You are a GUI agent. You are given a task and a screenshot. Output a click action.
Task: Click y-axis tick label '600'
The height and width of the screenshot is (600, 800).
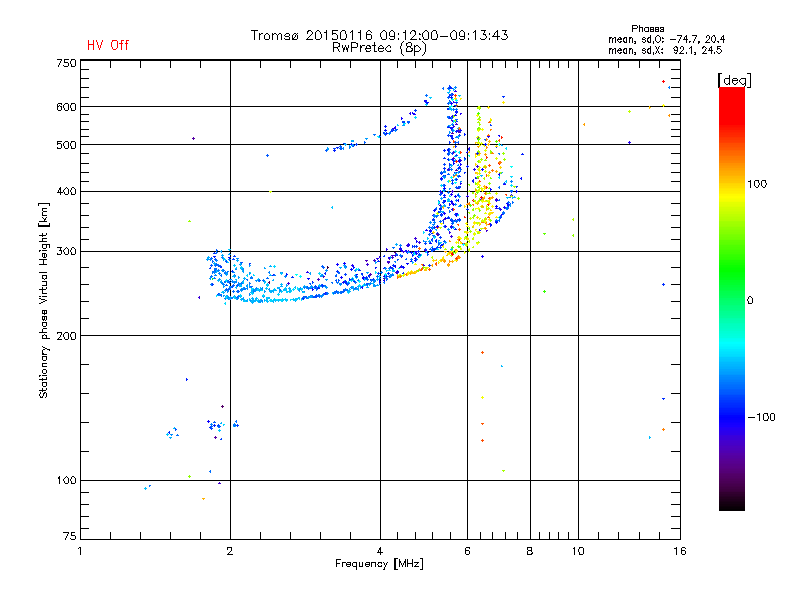click(66, 107)
